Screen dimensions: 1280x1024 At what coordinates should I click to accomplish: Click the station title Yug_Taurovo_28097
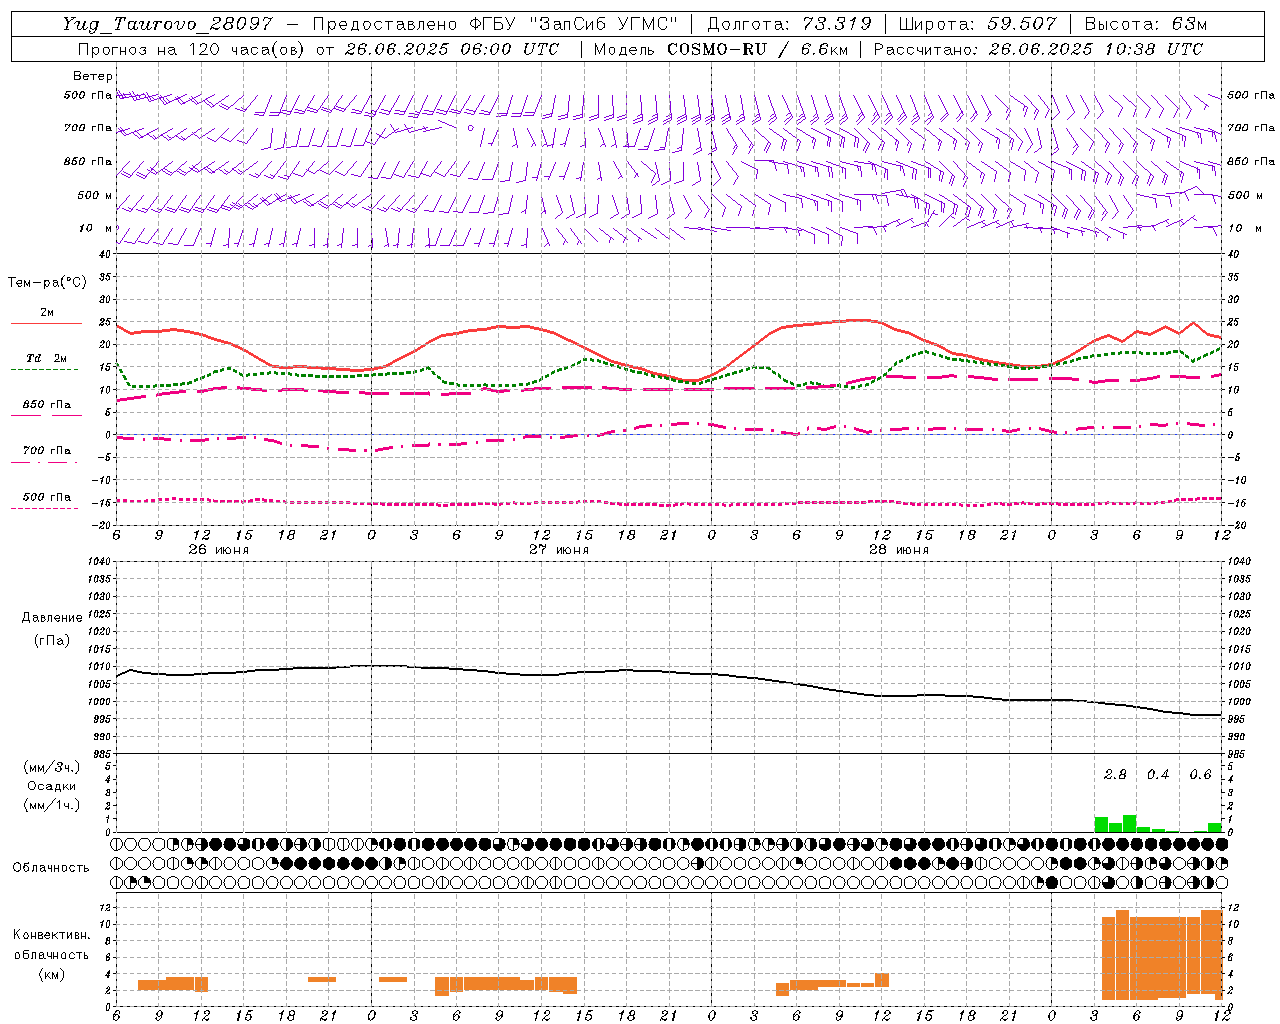click(167, 24)
